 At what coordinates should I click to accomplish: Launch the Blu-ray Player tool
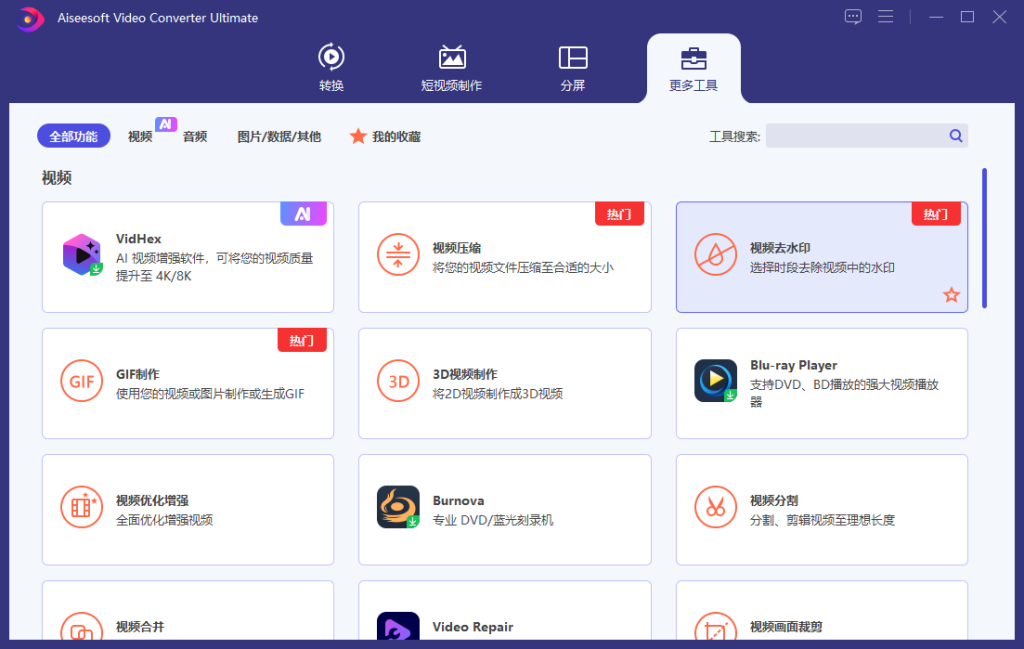(x=820, y=381)
